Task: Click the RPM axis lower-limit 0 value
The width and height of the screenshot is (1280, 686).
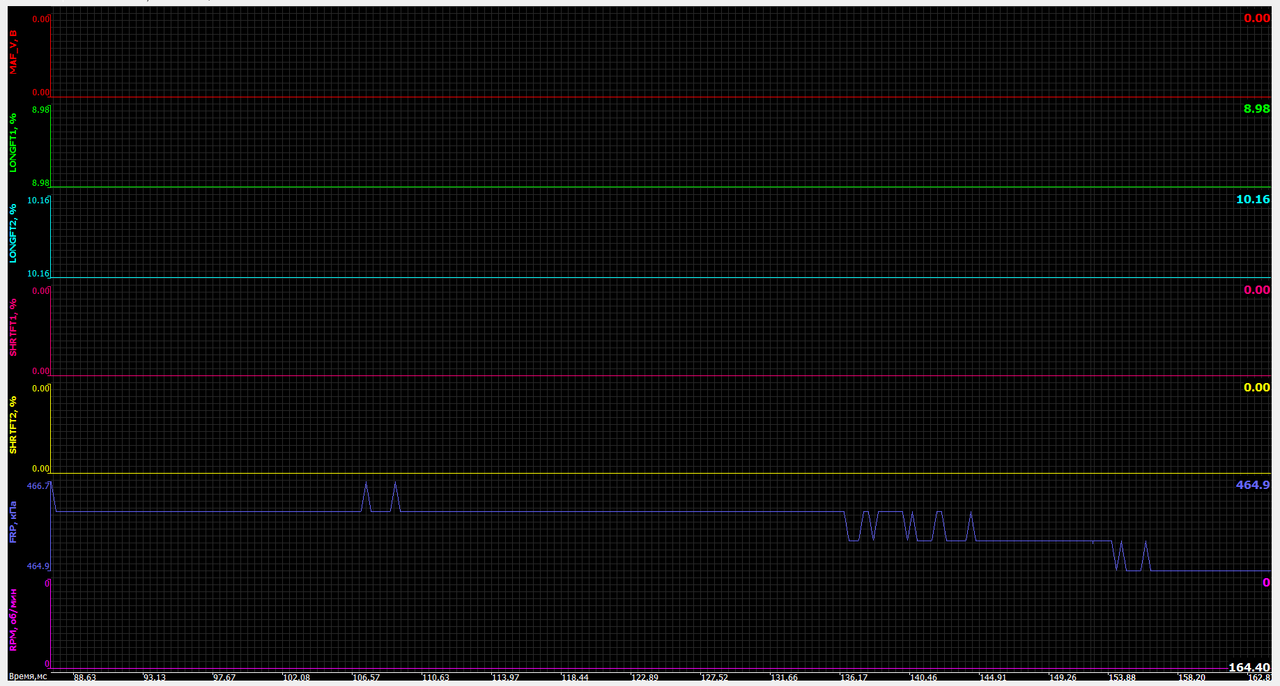Action: [x=47, y=663]
